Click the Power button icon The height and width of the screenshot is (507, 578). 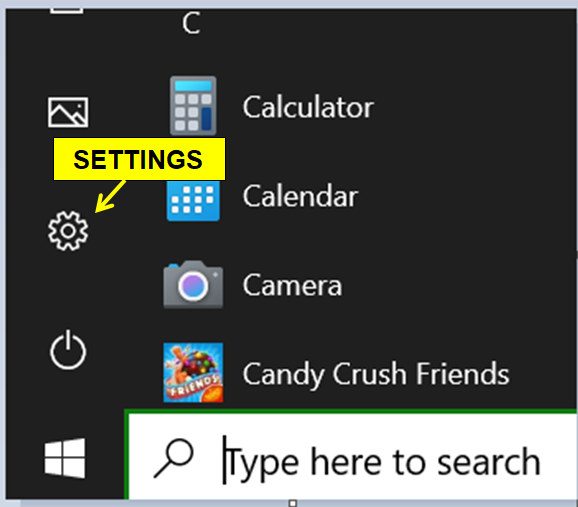[68, 350]
